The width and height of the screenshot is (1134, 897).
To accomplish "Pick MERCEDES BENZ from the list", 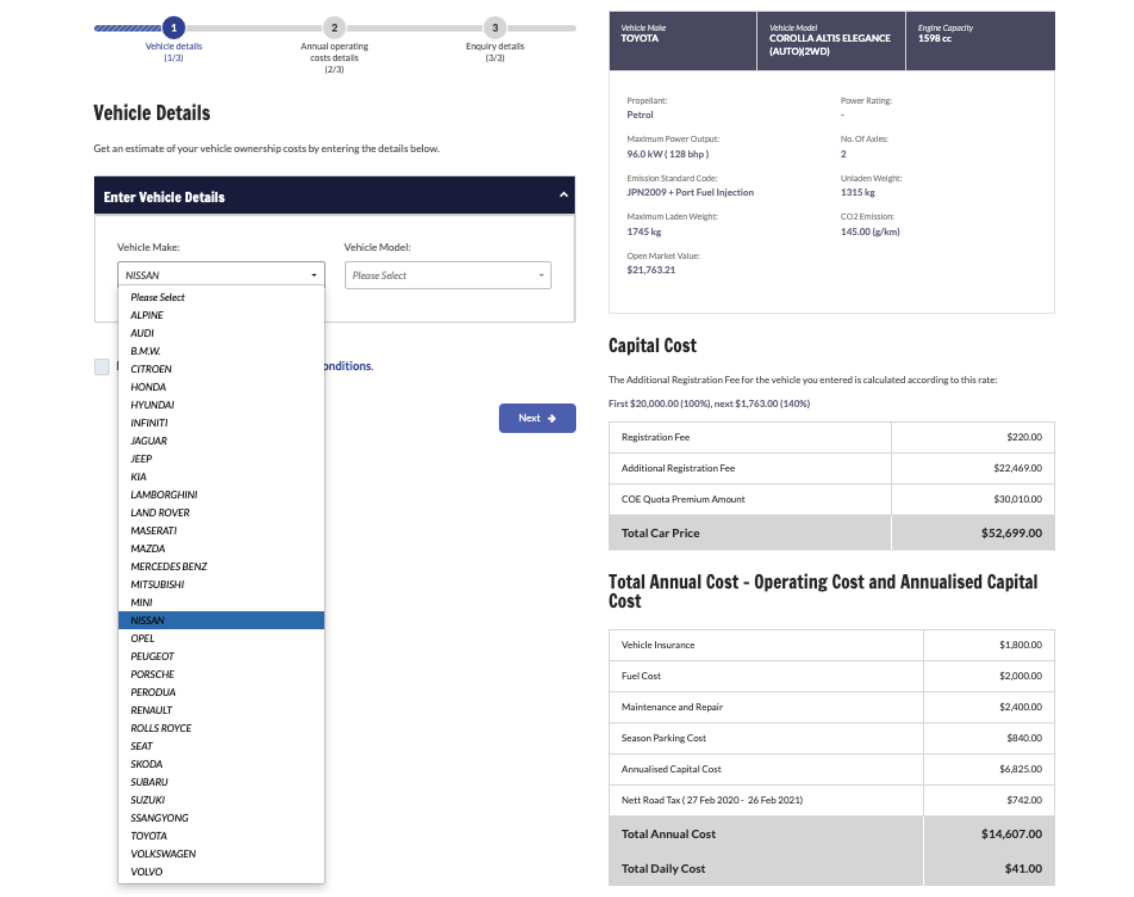I will pyautogui.click(x=169, y=567).
